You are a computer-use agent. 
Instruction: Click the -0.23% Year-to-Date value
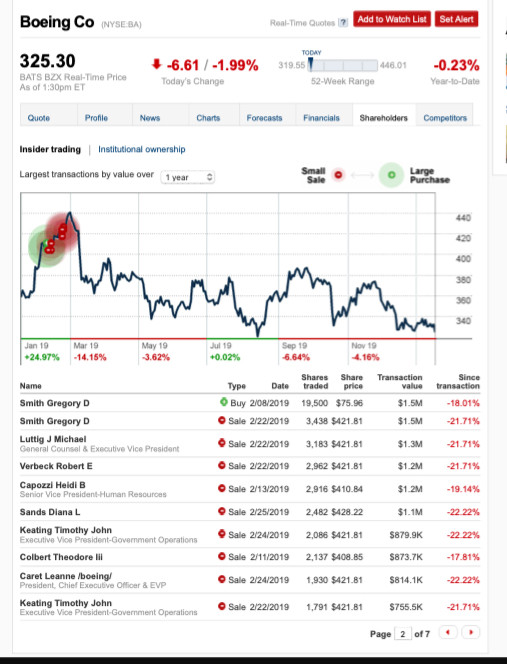tap(456, 65)
